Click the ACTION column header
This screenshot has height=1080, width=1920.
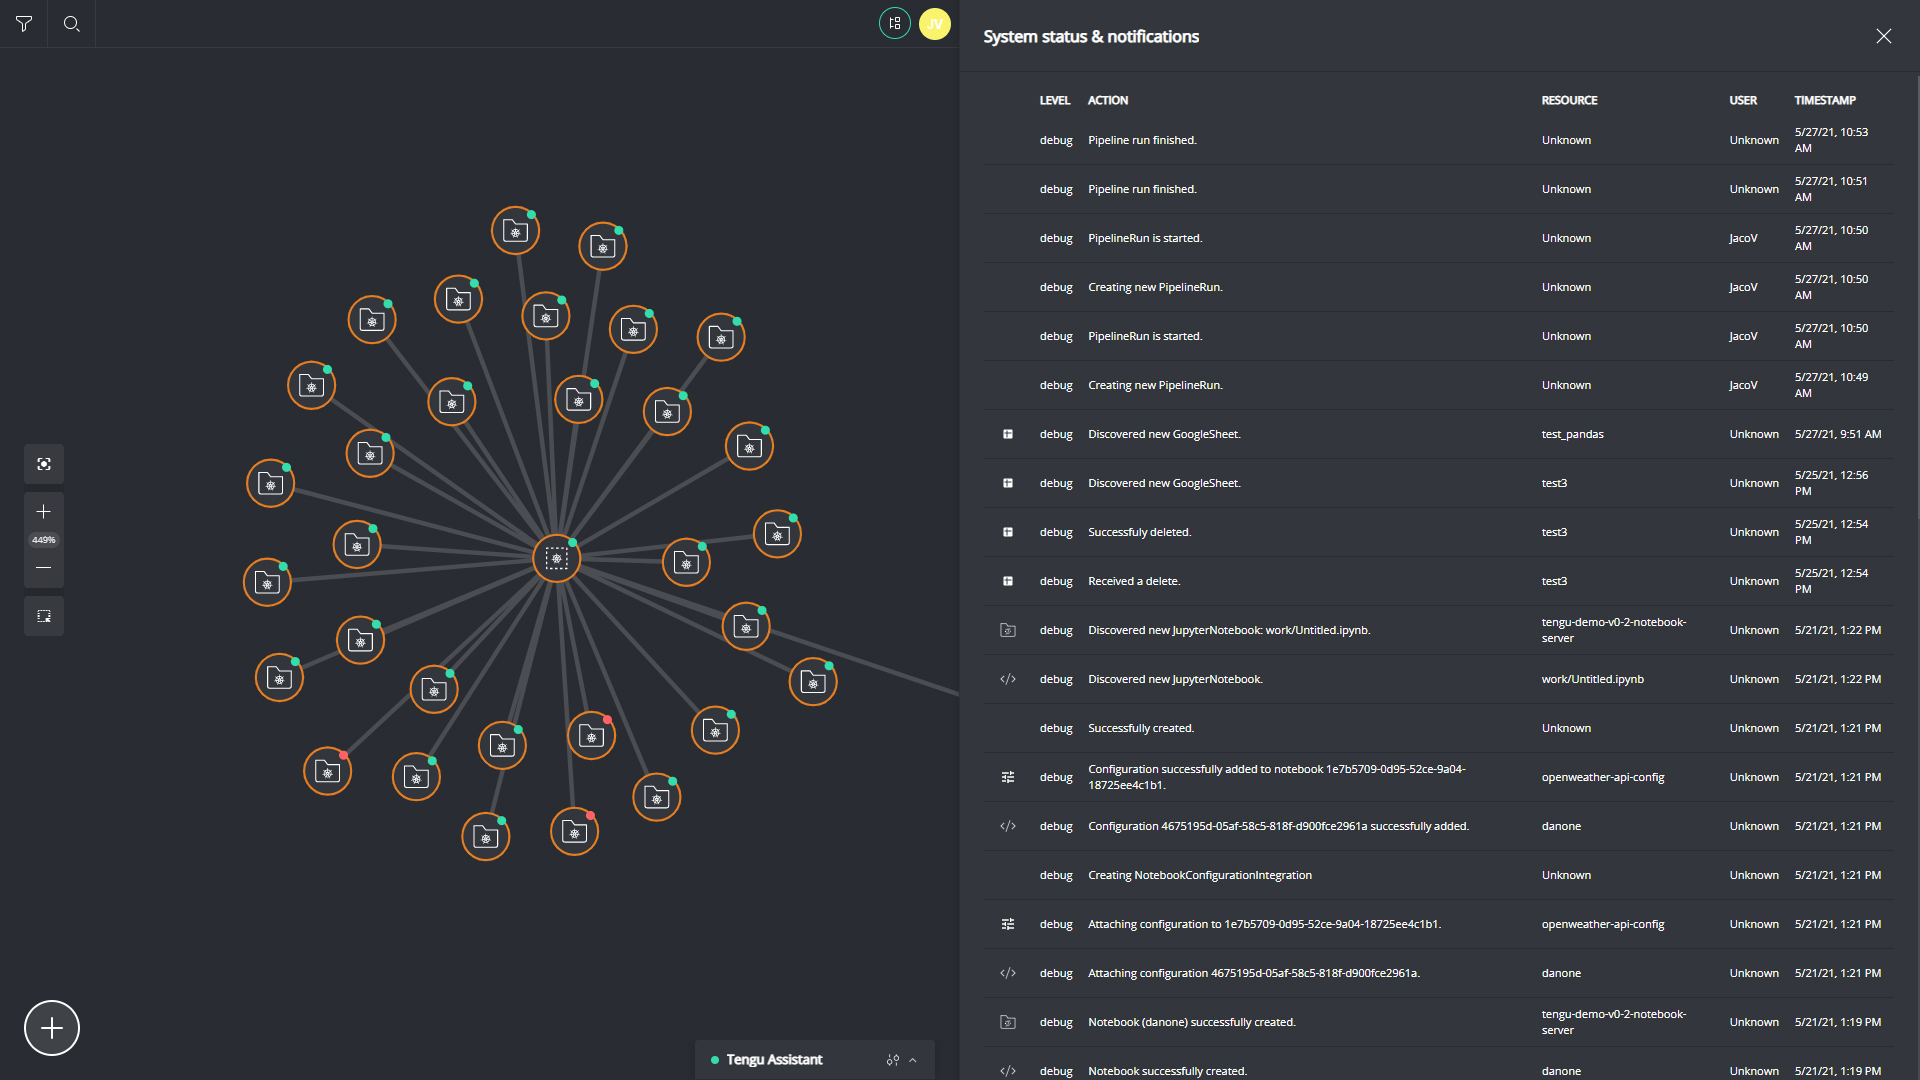[x=1107, y=100]
